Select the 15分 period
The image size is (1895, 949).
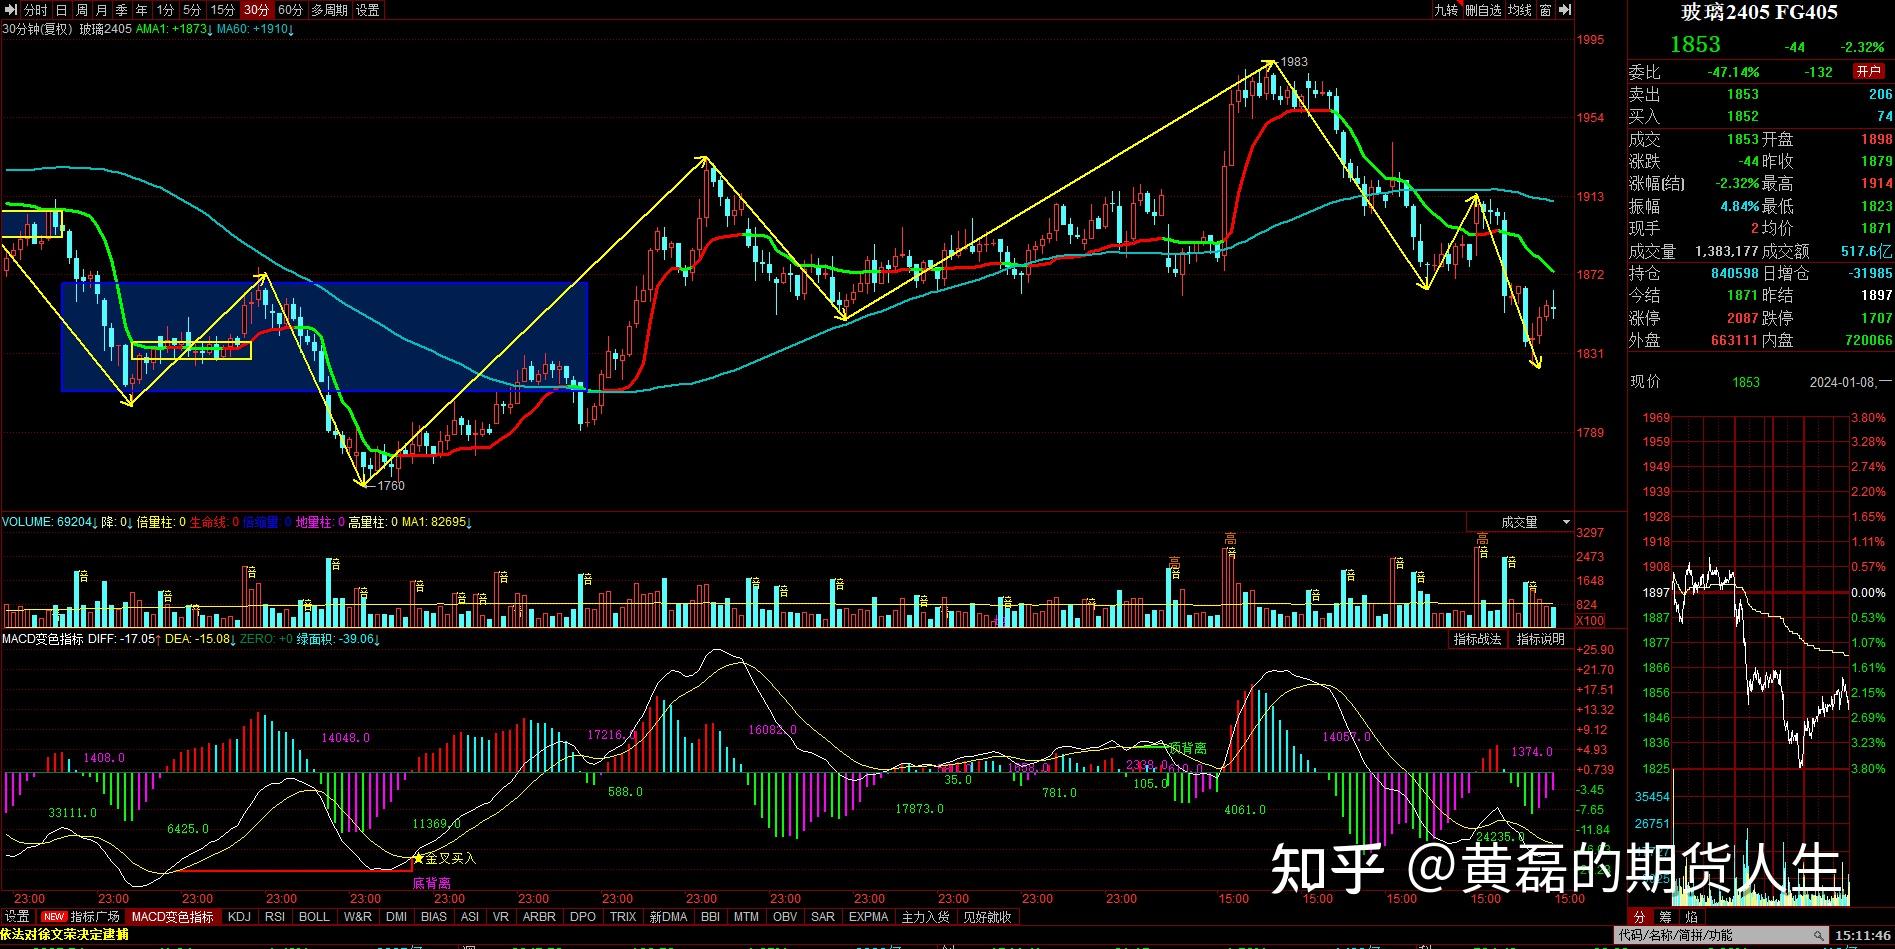click(223, 10)
